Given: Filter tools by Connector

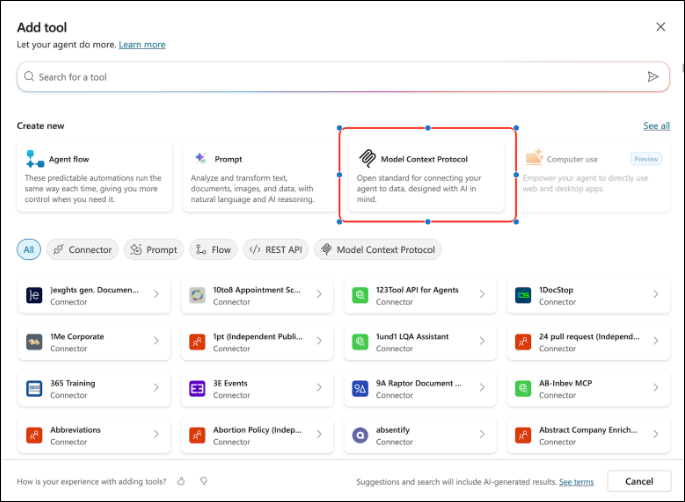Looking at the screenshot, I should click(82, 249).
